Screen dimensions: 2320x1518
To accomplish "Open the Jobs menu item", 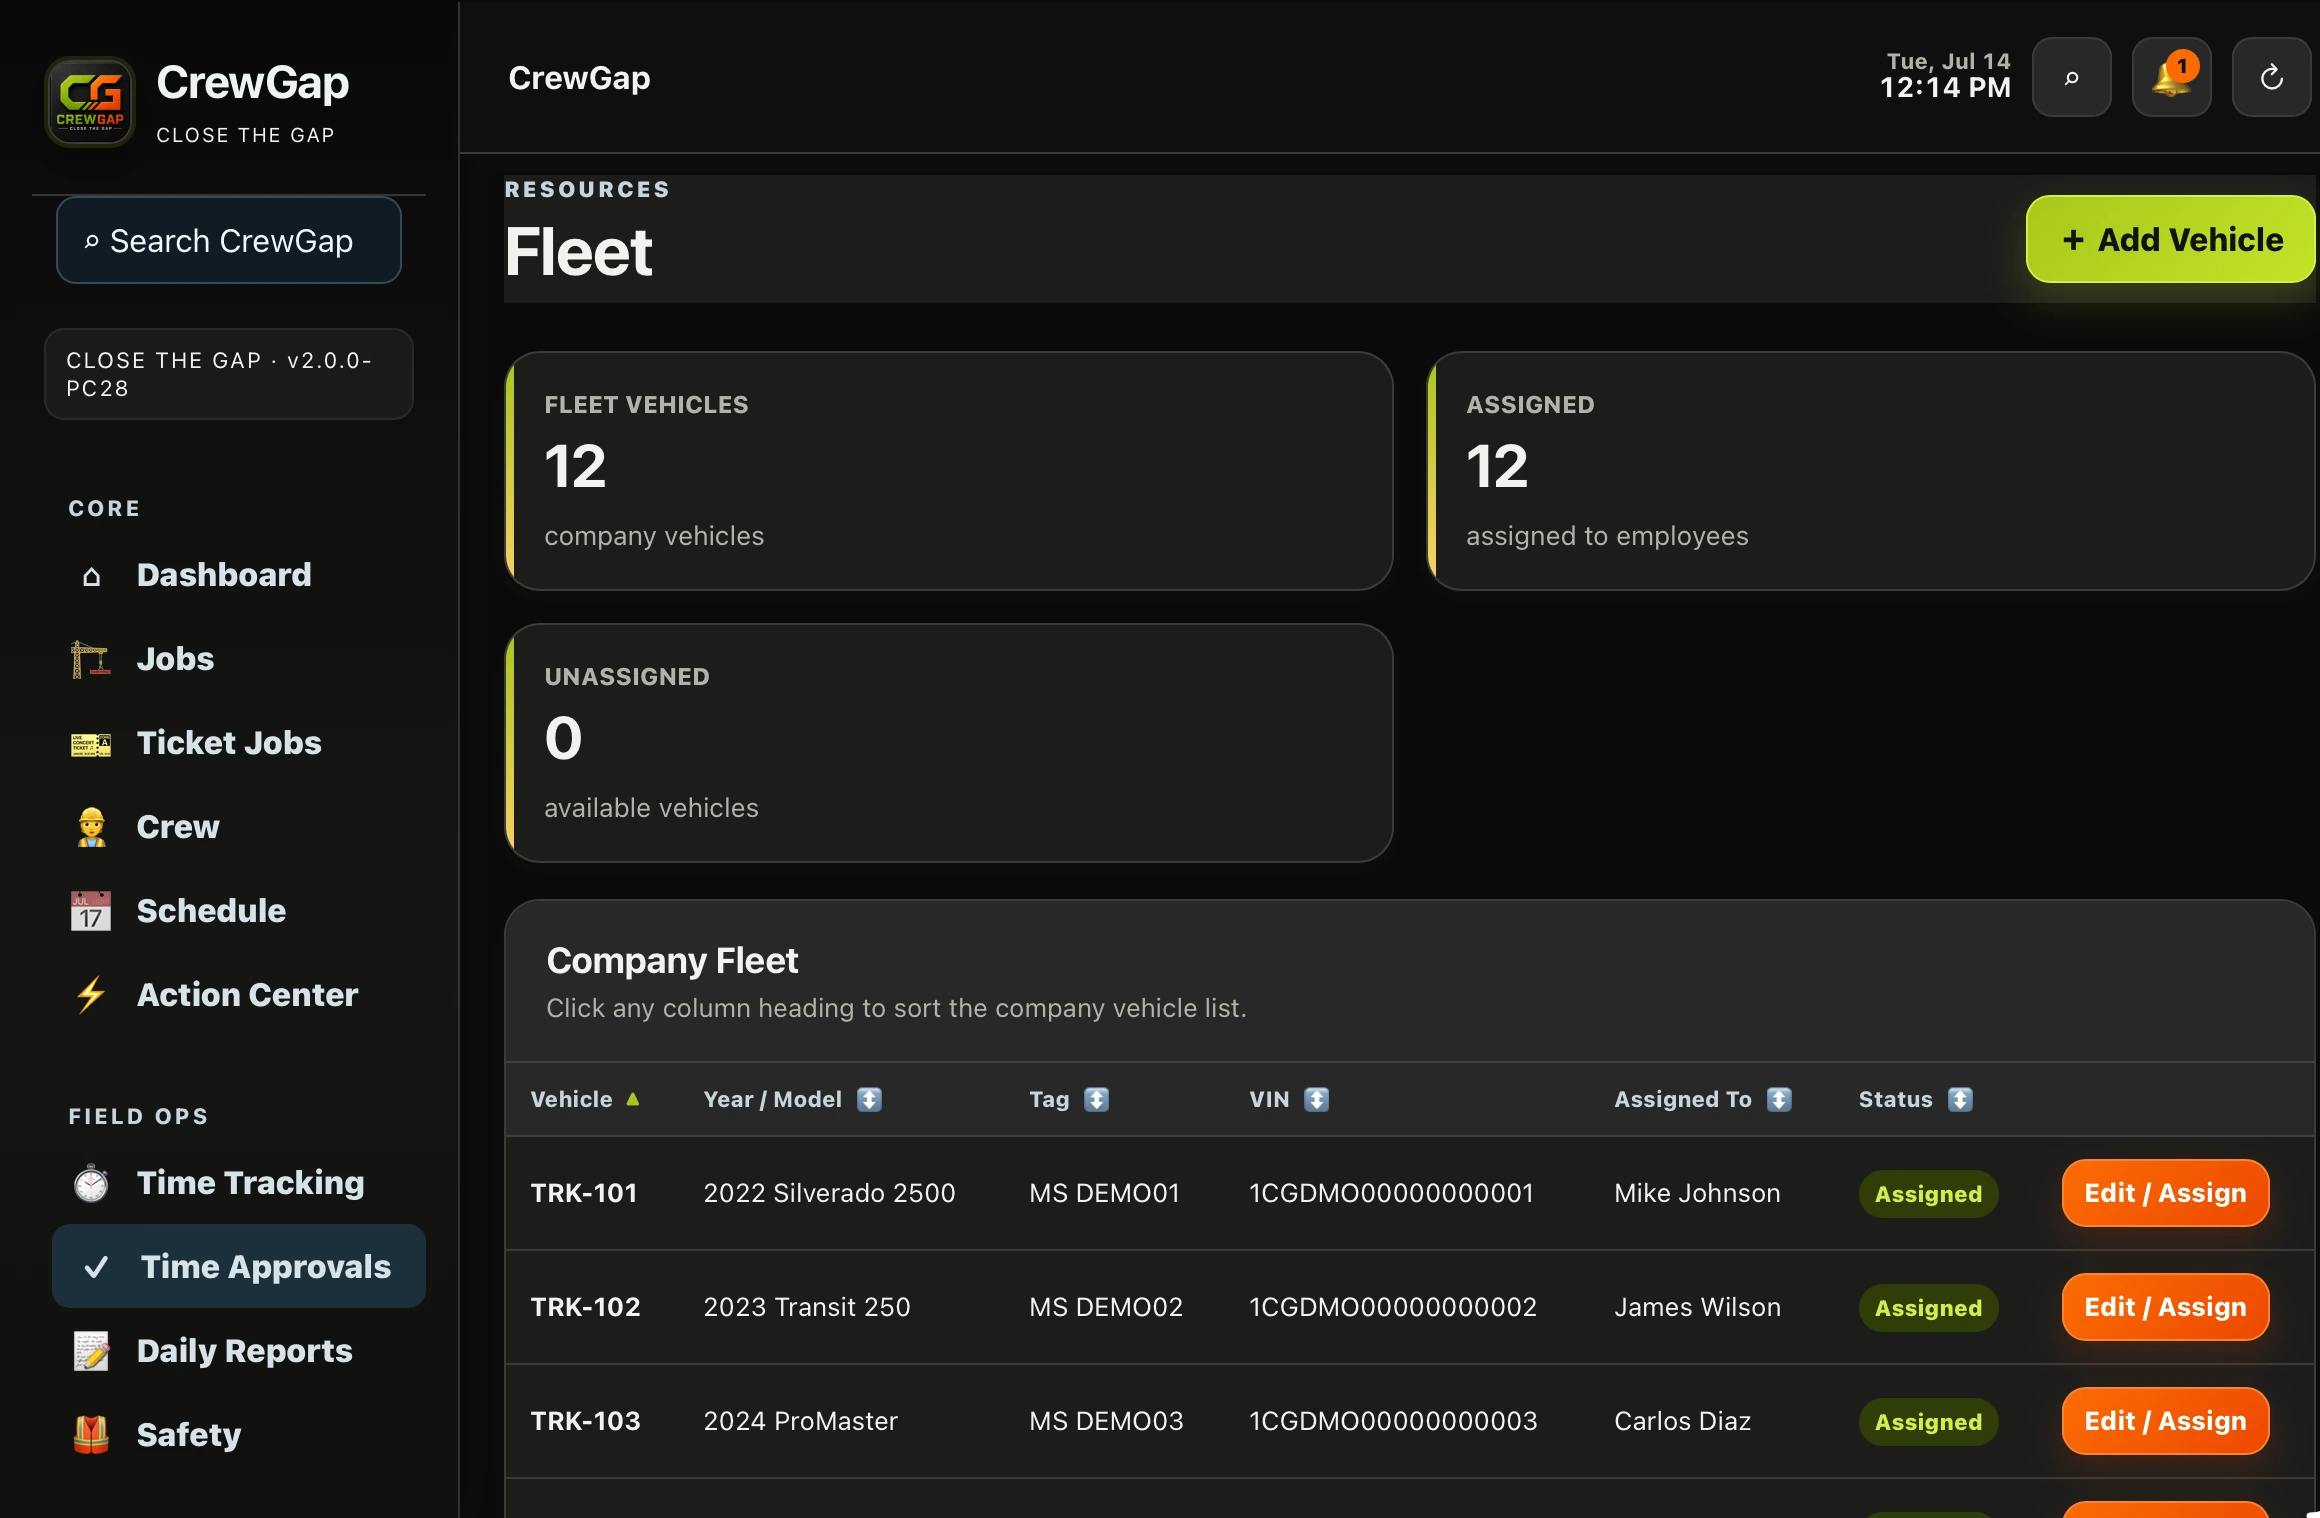I will [x=238, y=660].
